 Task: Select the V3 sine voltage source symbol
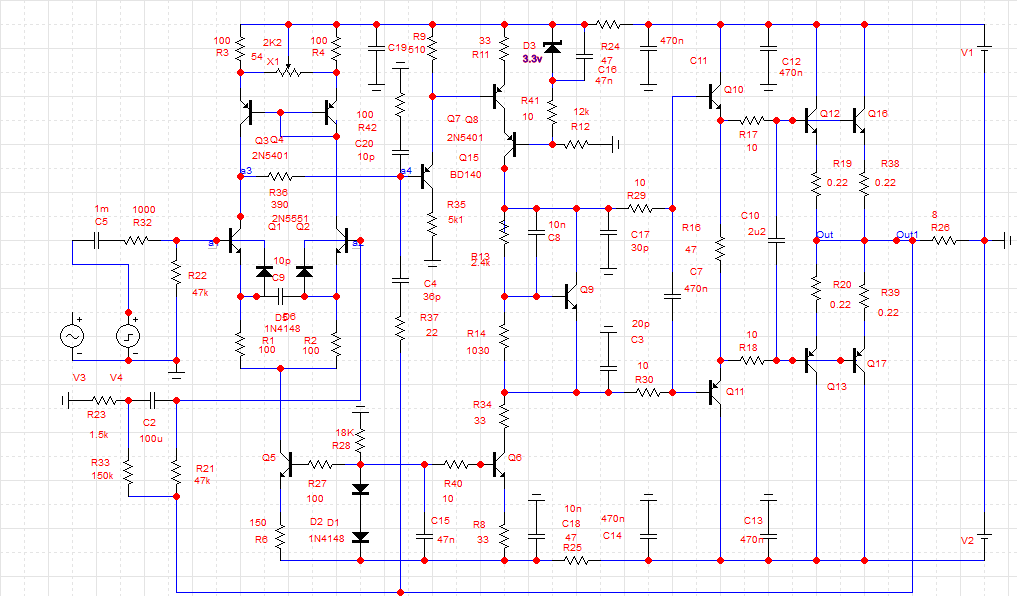[72, 336]
